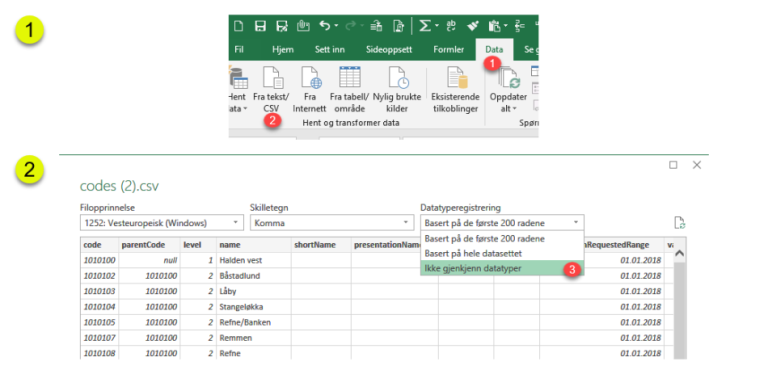Switch to the Sideoppsett tab
Viewport: 768px width, 374px height.
389,49
